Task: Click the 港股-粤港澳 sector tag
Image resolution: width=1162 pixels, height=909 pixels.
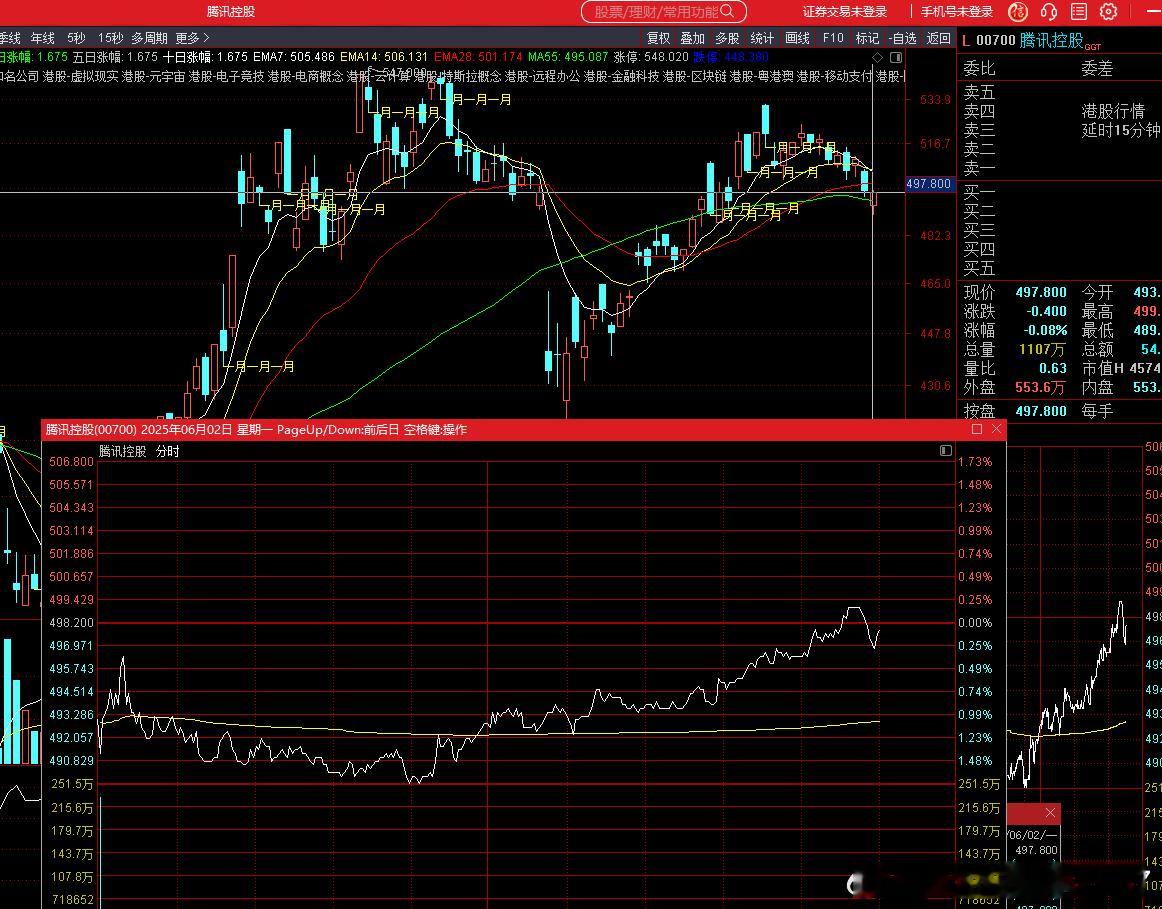Action: [x=761, y=76]
